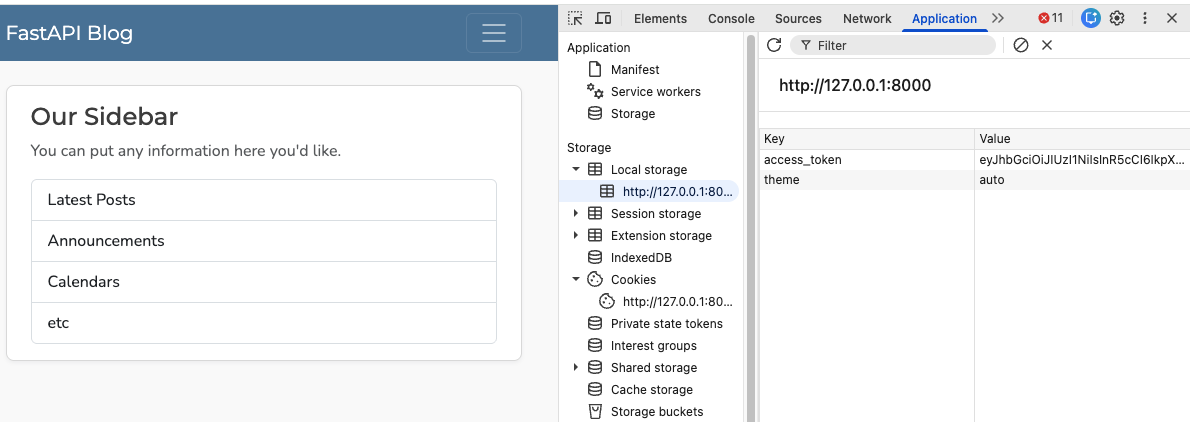This screenshot has width=1190, height=422.
Task: Open the AI assistance icon
Action: [1091, 18]
